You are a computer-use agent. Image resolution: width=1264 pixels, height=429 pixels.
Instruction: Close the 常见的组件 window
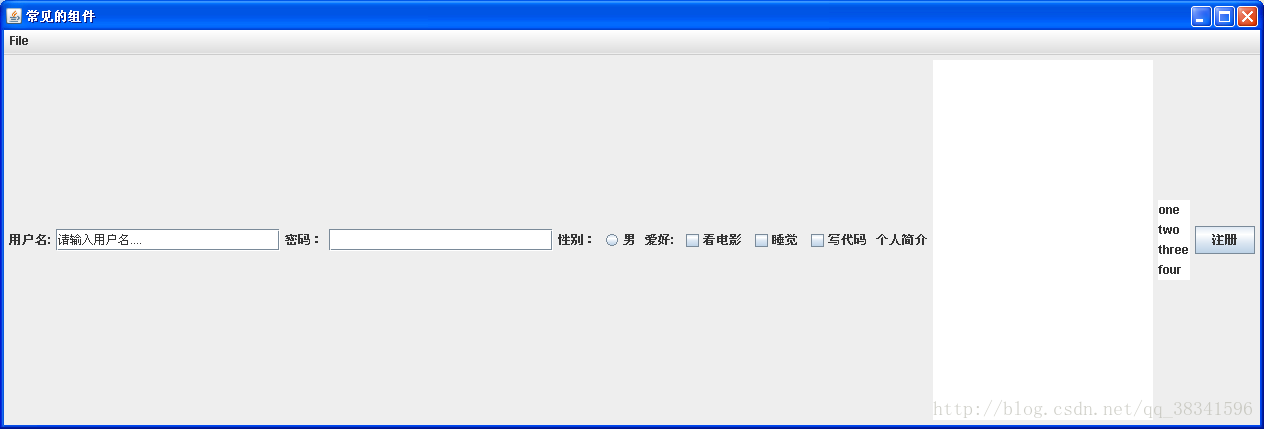1247,16
